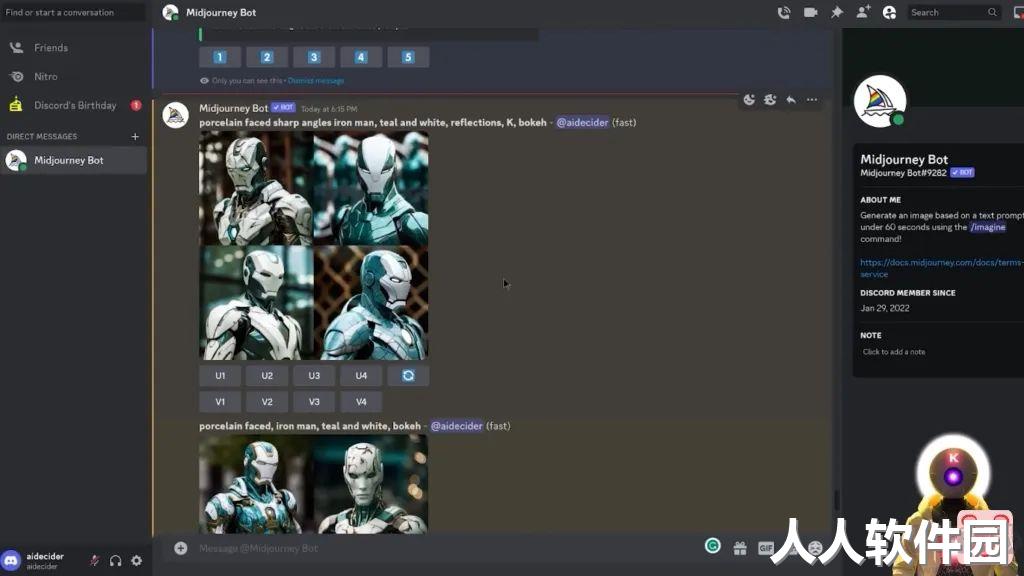Screen dimensions: 1024x576
Task: Open attachment plus icon in message bar
Action: click(x=181, y=548)
